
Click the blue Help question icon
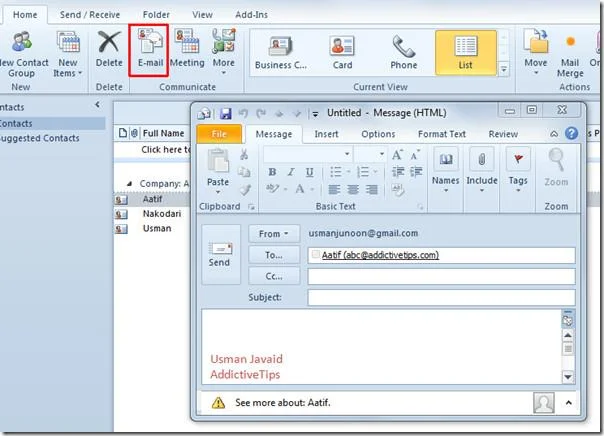(572, 134)
